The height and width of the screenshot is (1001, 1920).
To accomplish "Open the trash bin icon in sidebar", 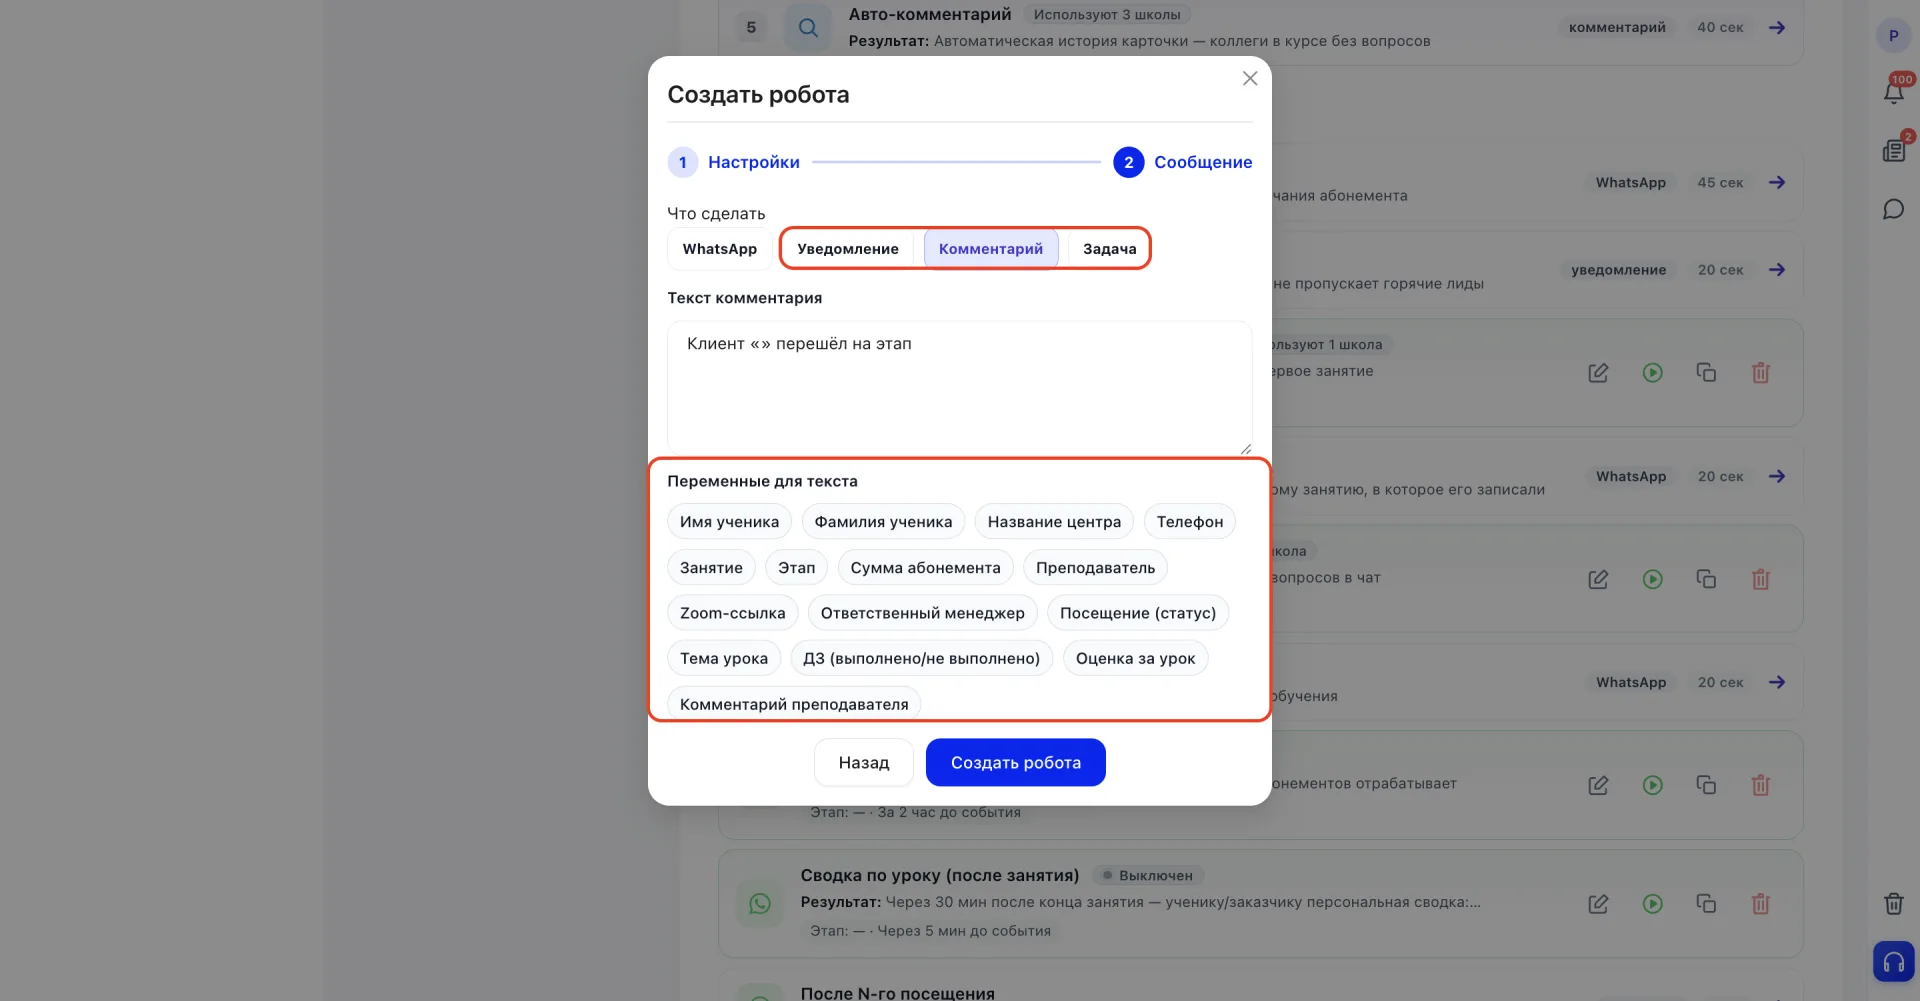I will pos(1893,904).
